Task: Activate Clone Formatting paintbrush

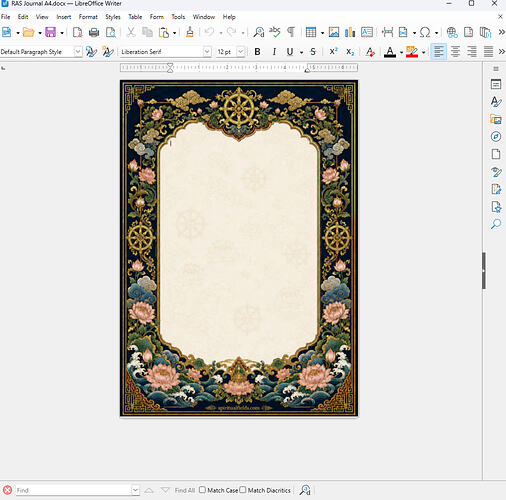Action: pyautogui.click(x=190, y=32)
